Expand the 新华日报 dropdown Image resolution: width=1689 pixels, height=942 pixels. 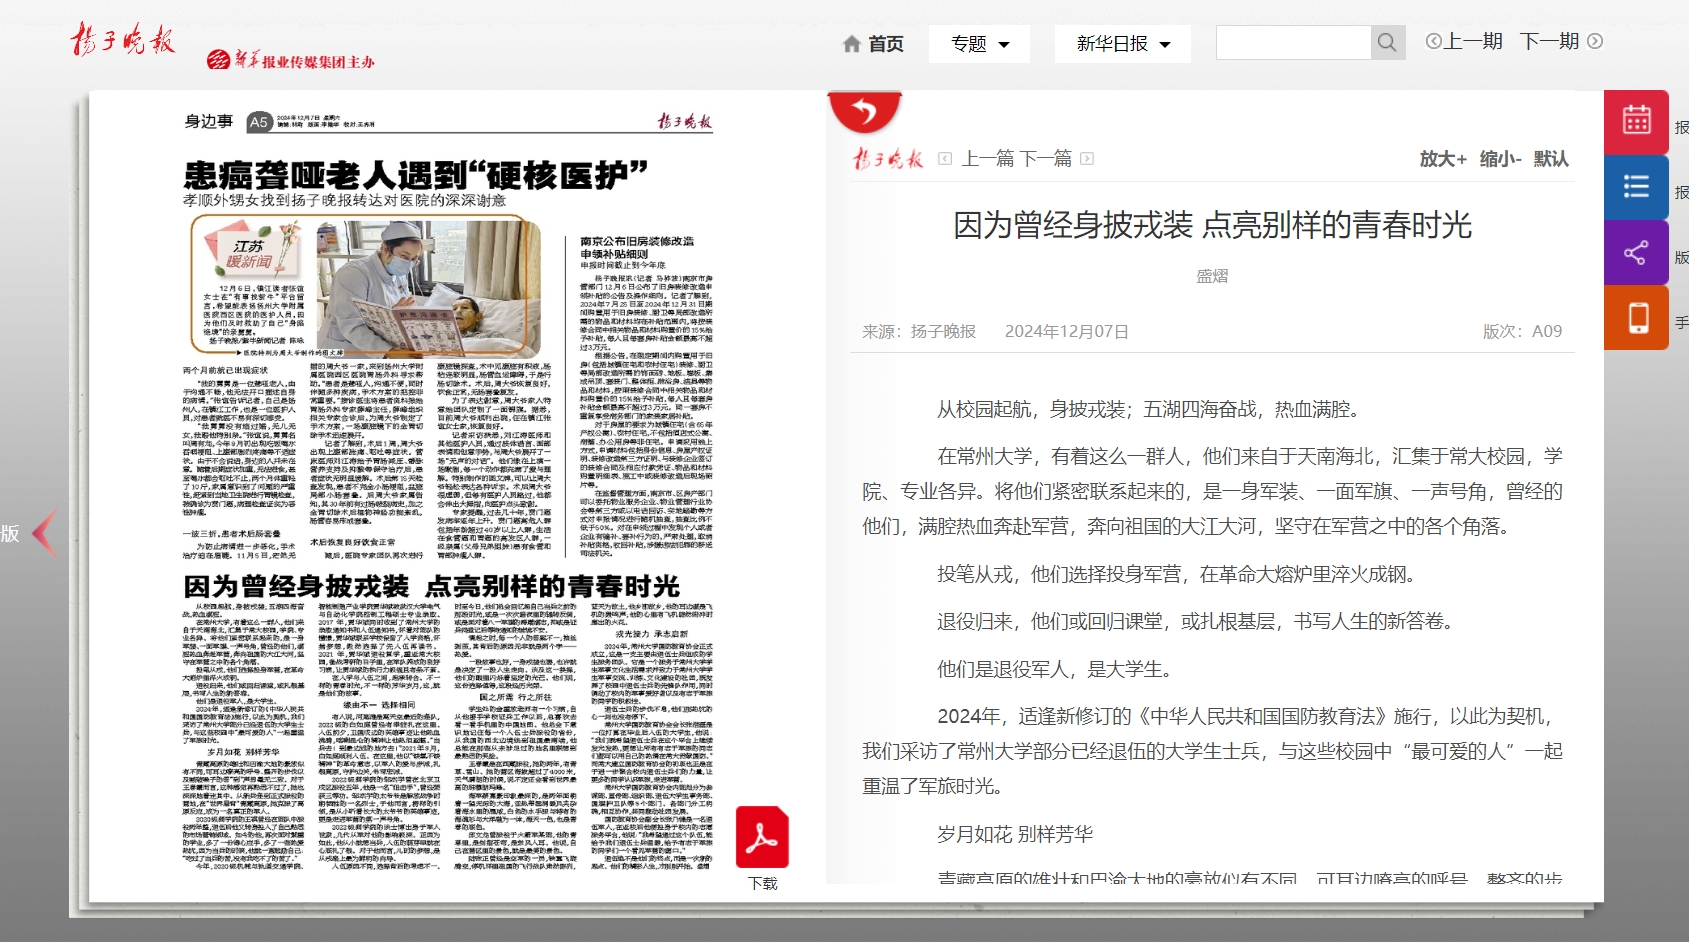pos(1122,44)
